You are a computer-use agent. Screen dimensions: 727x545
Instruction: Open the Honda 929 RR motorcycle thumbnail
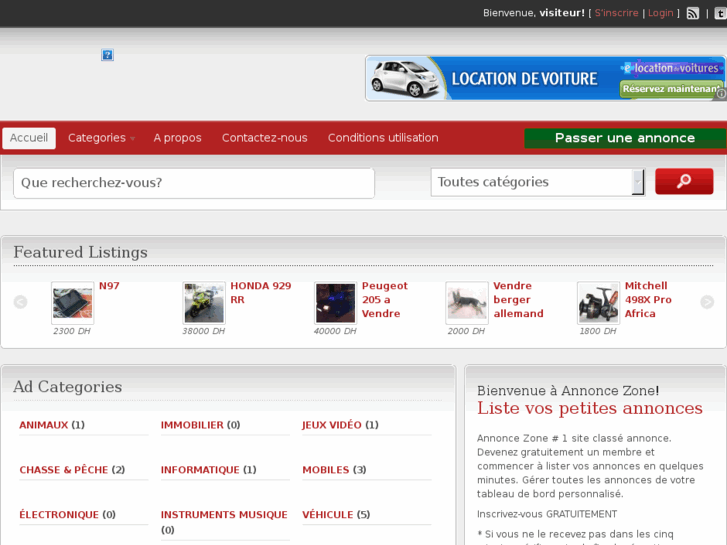[x=204, y=302]
